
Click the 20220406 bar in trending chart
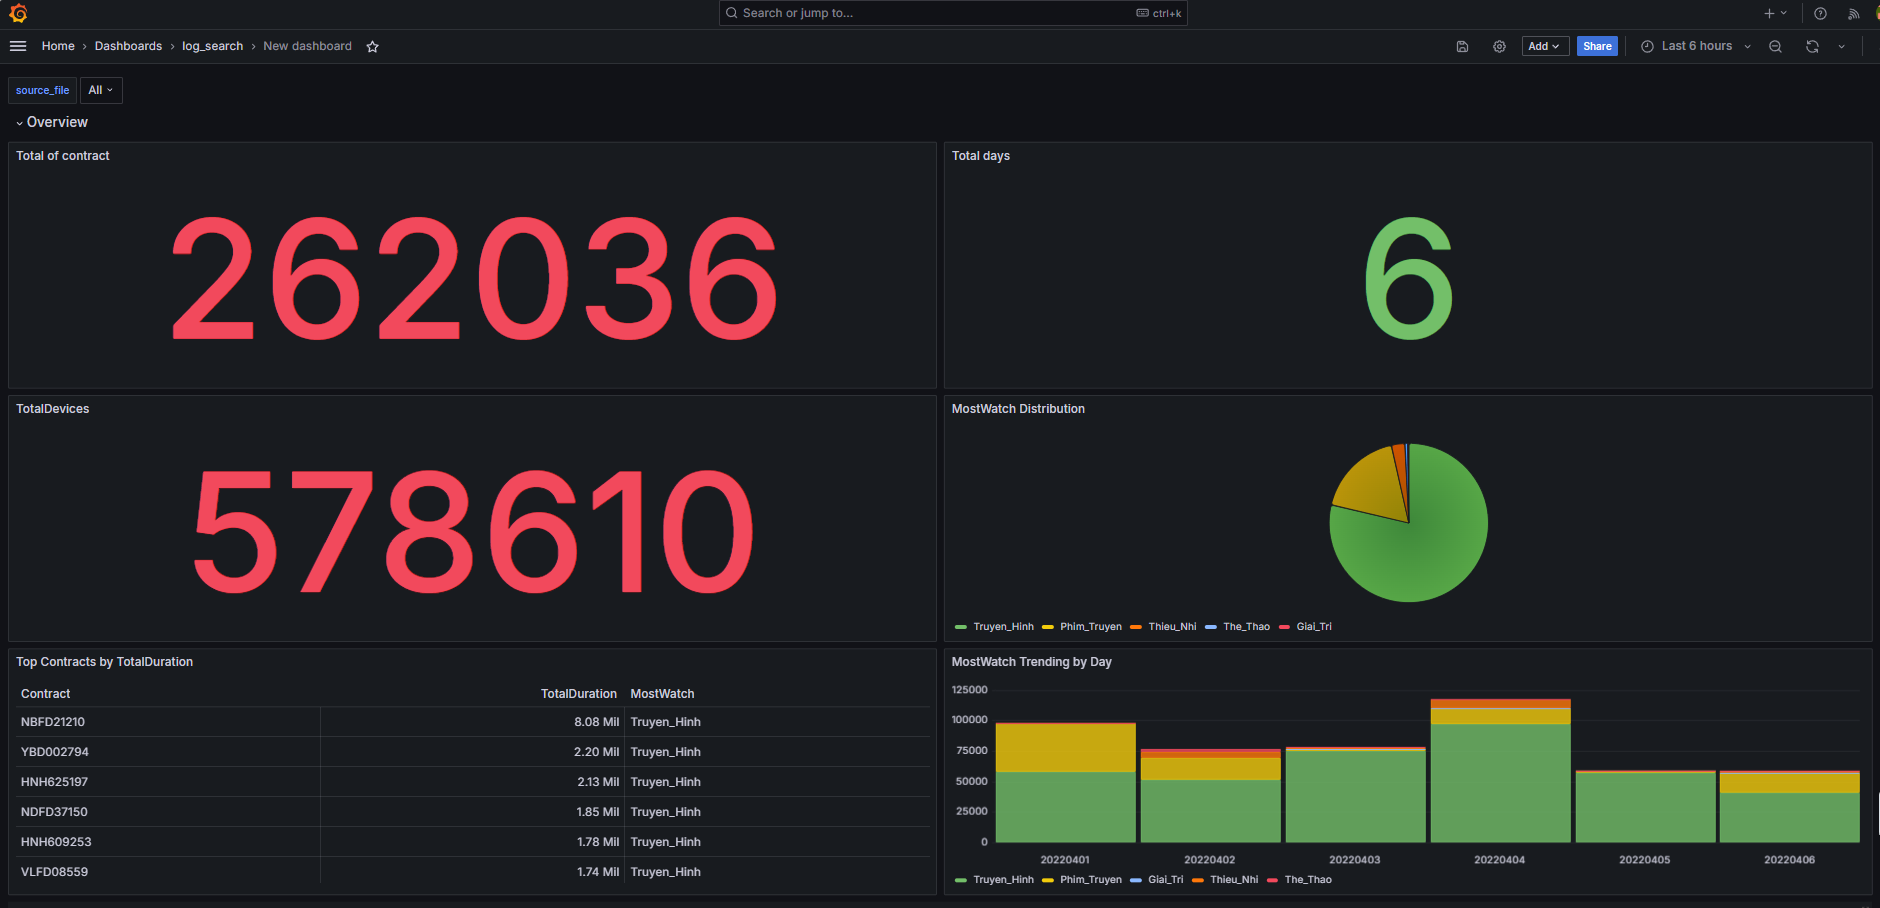coord(1789,806)
